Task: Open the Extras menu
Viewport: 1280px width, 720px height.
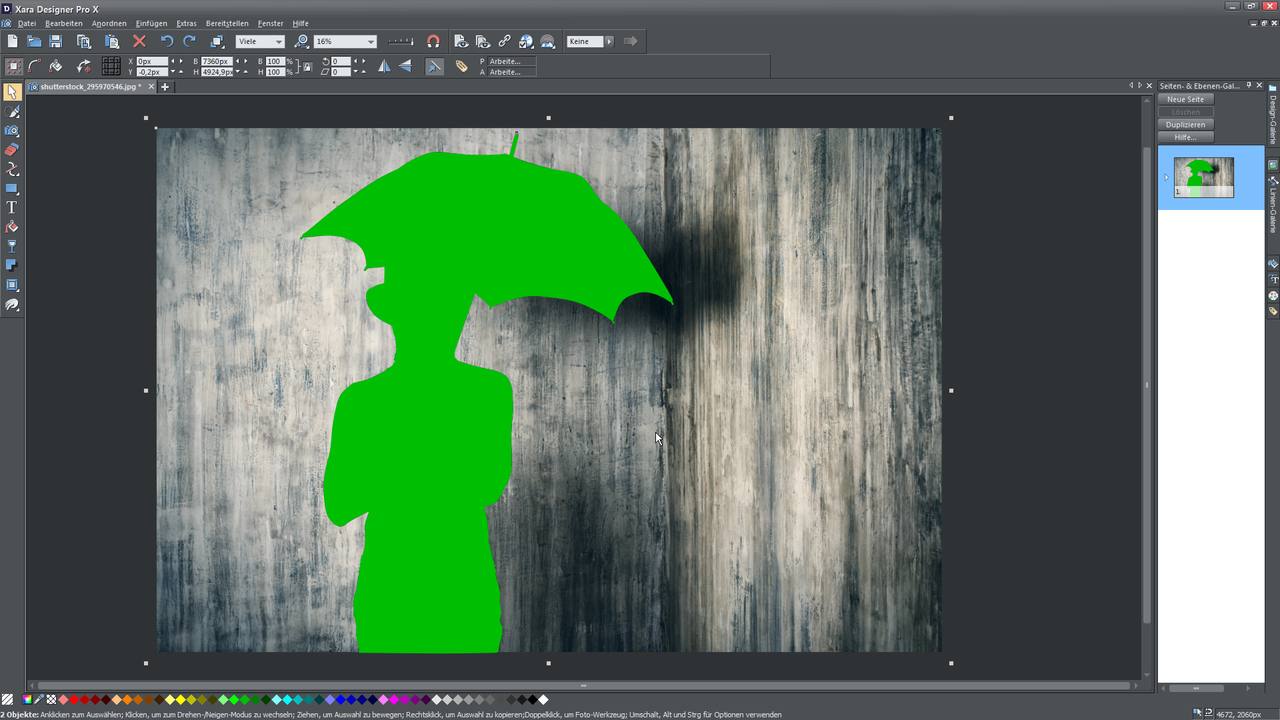Action: [186, 23]
